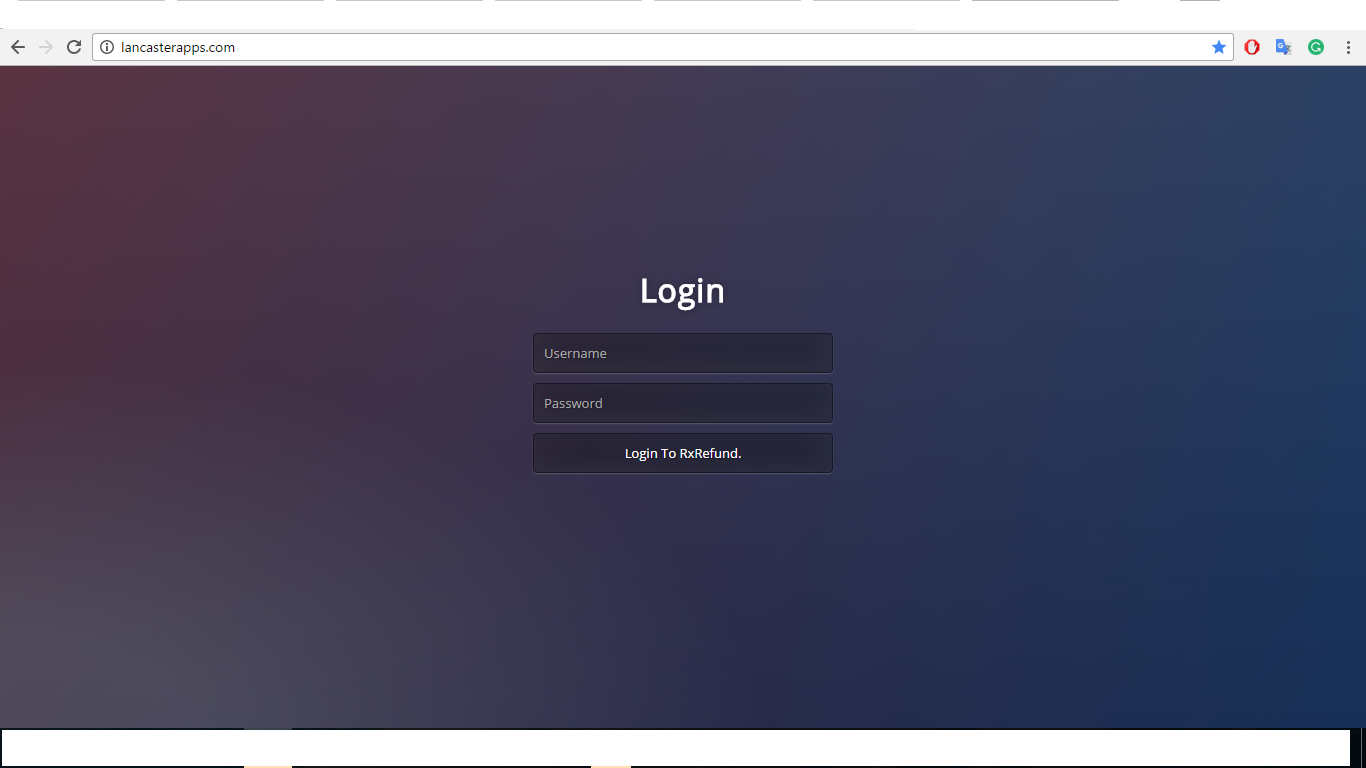Screen dimensions: 1366x768
Task: View site information icon in address bar
Action: (x=107, y=47)
